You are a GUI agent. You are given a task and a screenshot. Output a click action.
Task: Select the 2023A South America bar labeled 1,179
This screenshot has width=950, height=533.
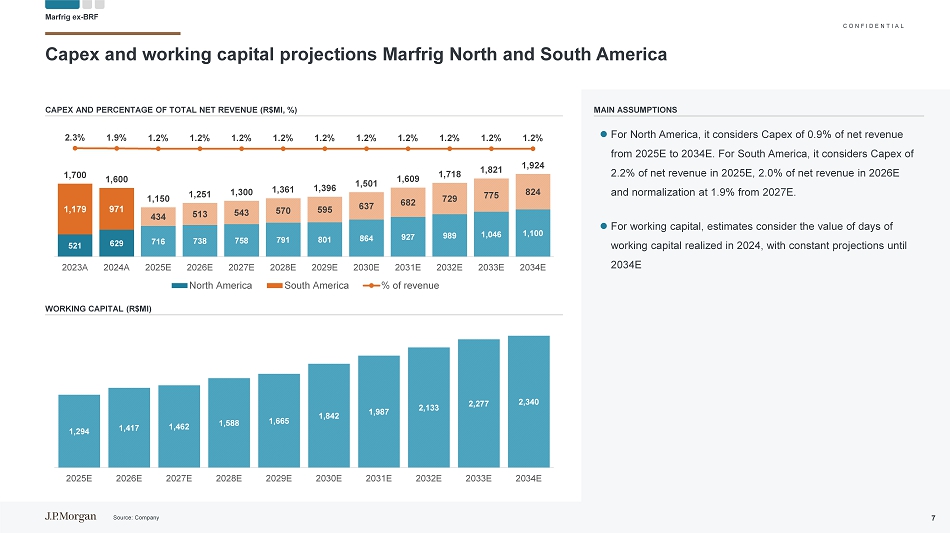click(75, 210)
